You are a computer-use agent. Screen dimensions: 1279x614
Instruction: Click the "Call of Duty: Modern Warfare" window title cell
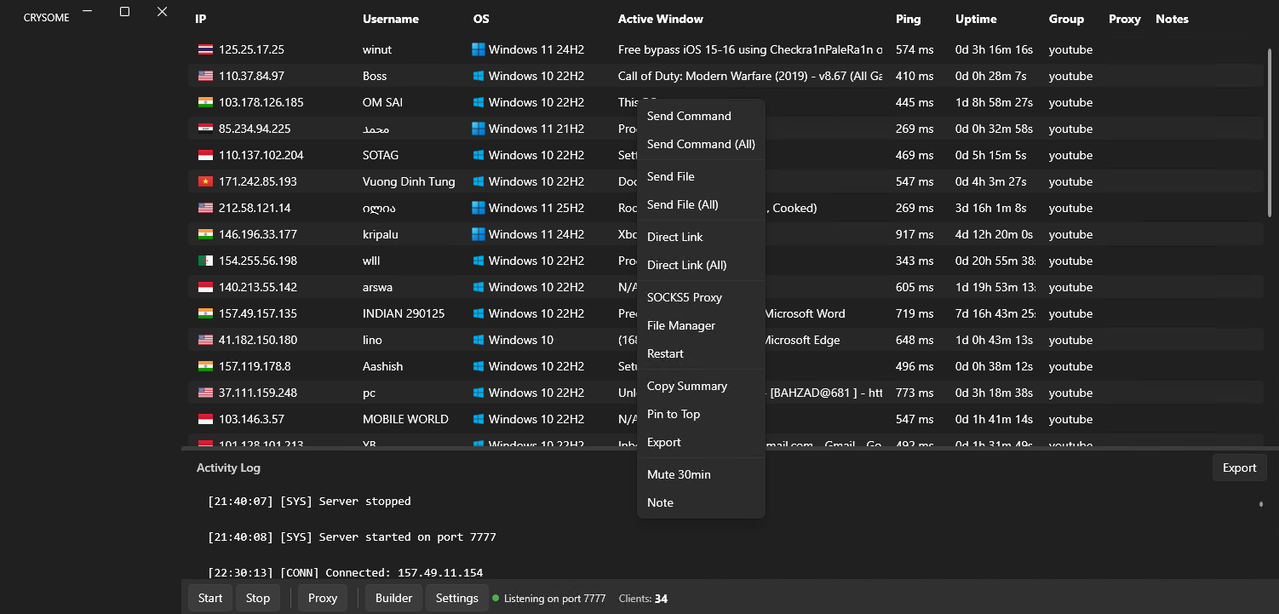[750, 76]
